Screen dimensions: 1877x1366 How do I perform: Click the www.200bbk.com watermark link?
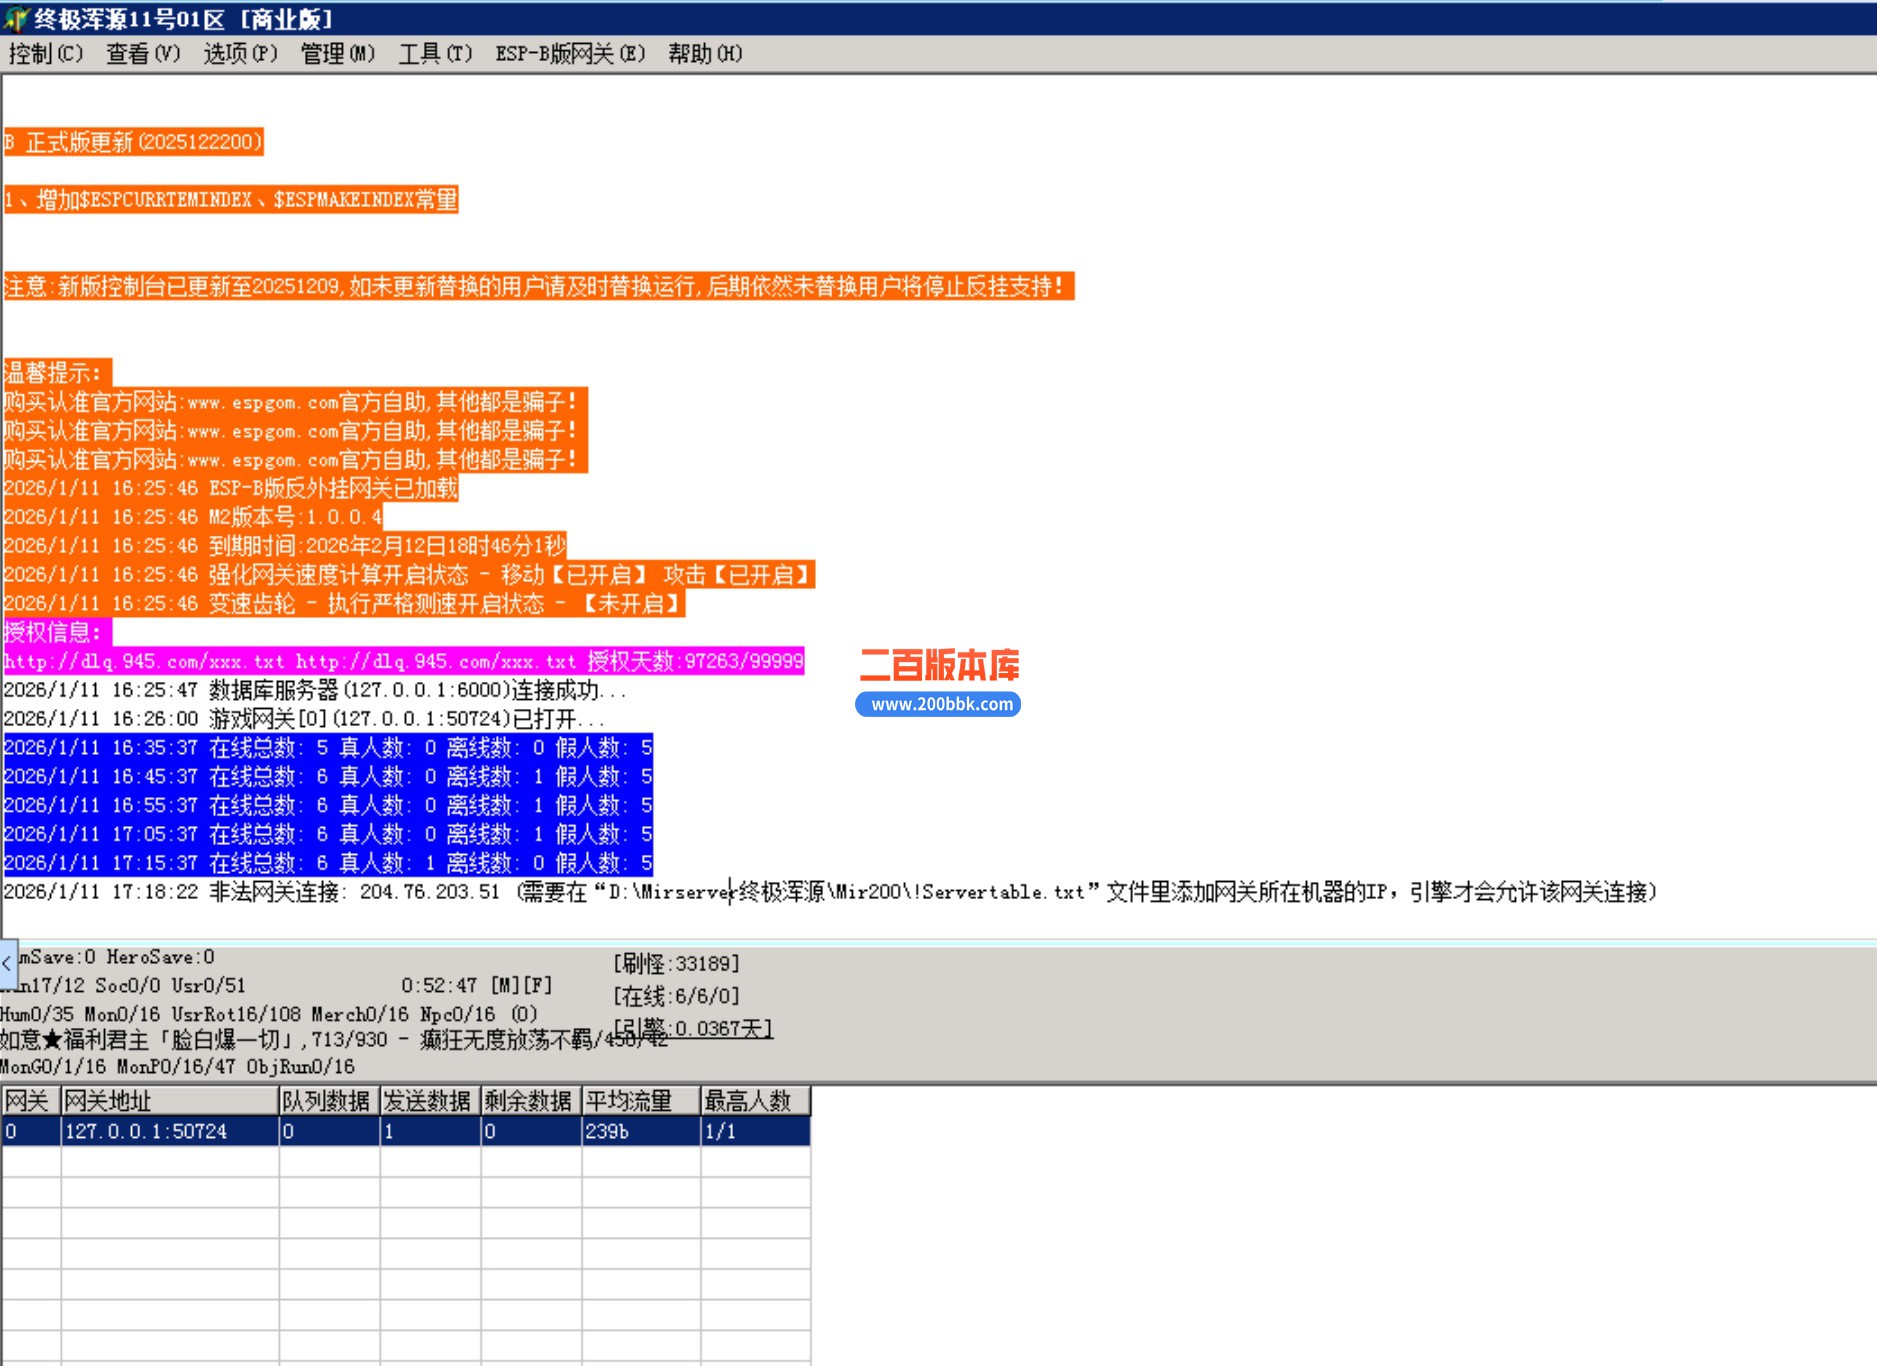coord(940,704)
